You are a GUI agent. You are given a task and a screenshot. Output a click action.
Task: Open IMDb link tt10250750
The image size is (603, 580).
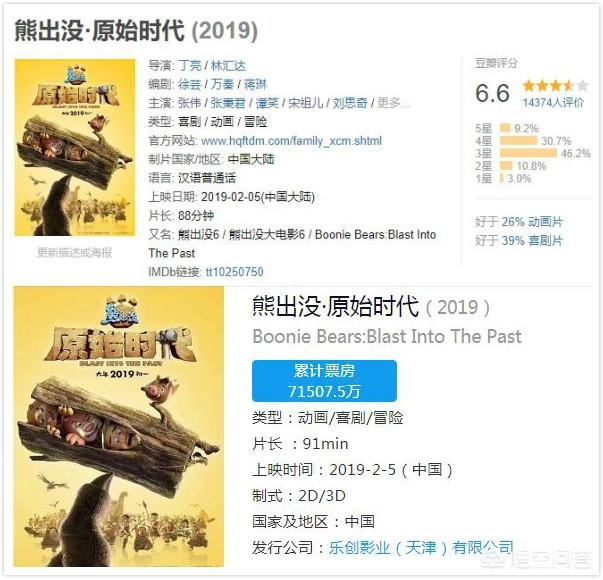[x=235, y=272]
